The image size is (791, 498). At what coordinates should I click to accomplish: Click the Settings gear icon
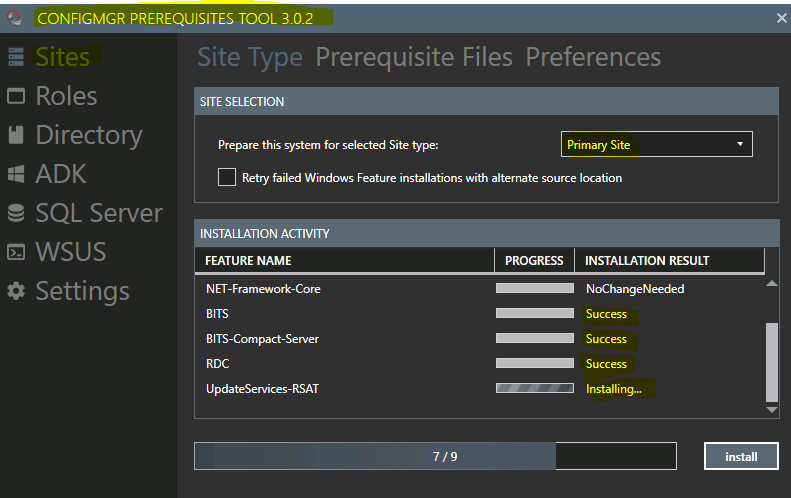point(16,291)
